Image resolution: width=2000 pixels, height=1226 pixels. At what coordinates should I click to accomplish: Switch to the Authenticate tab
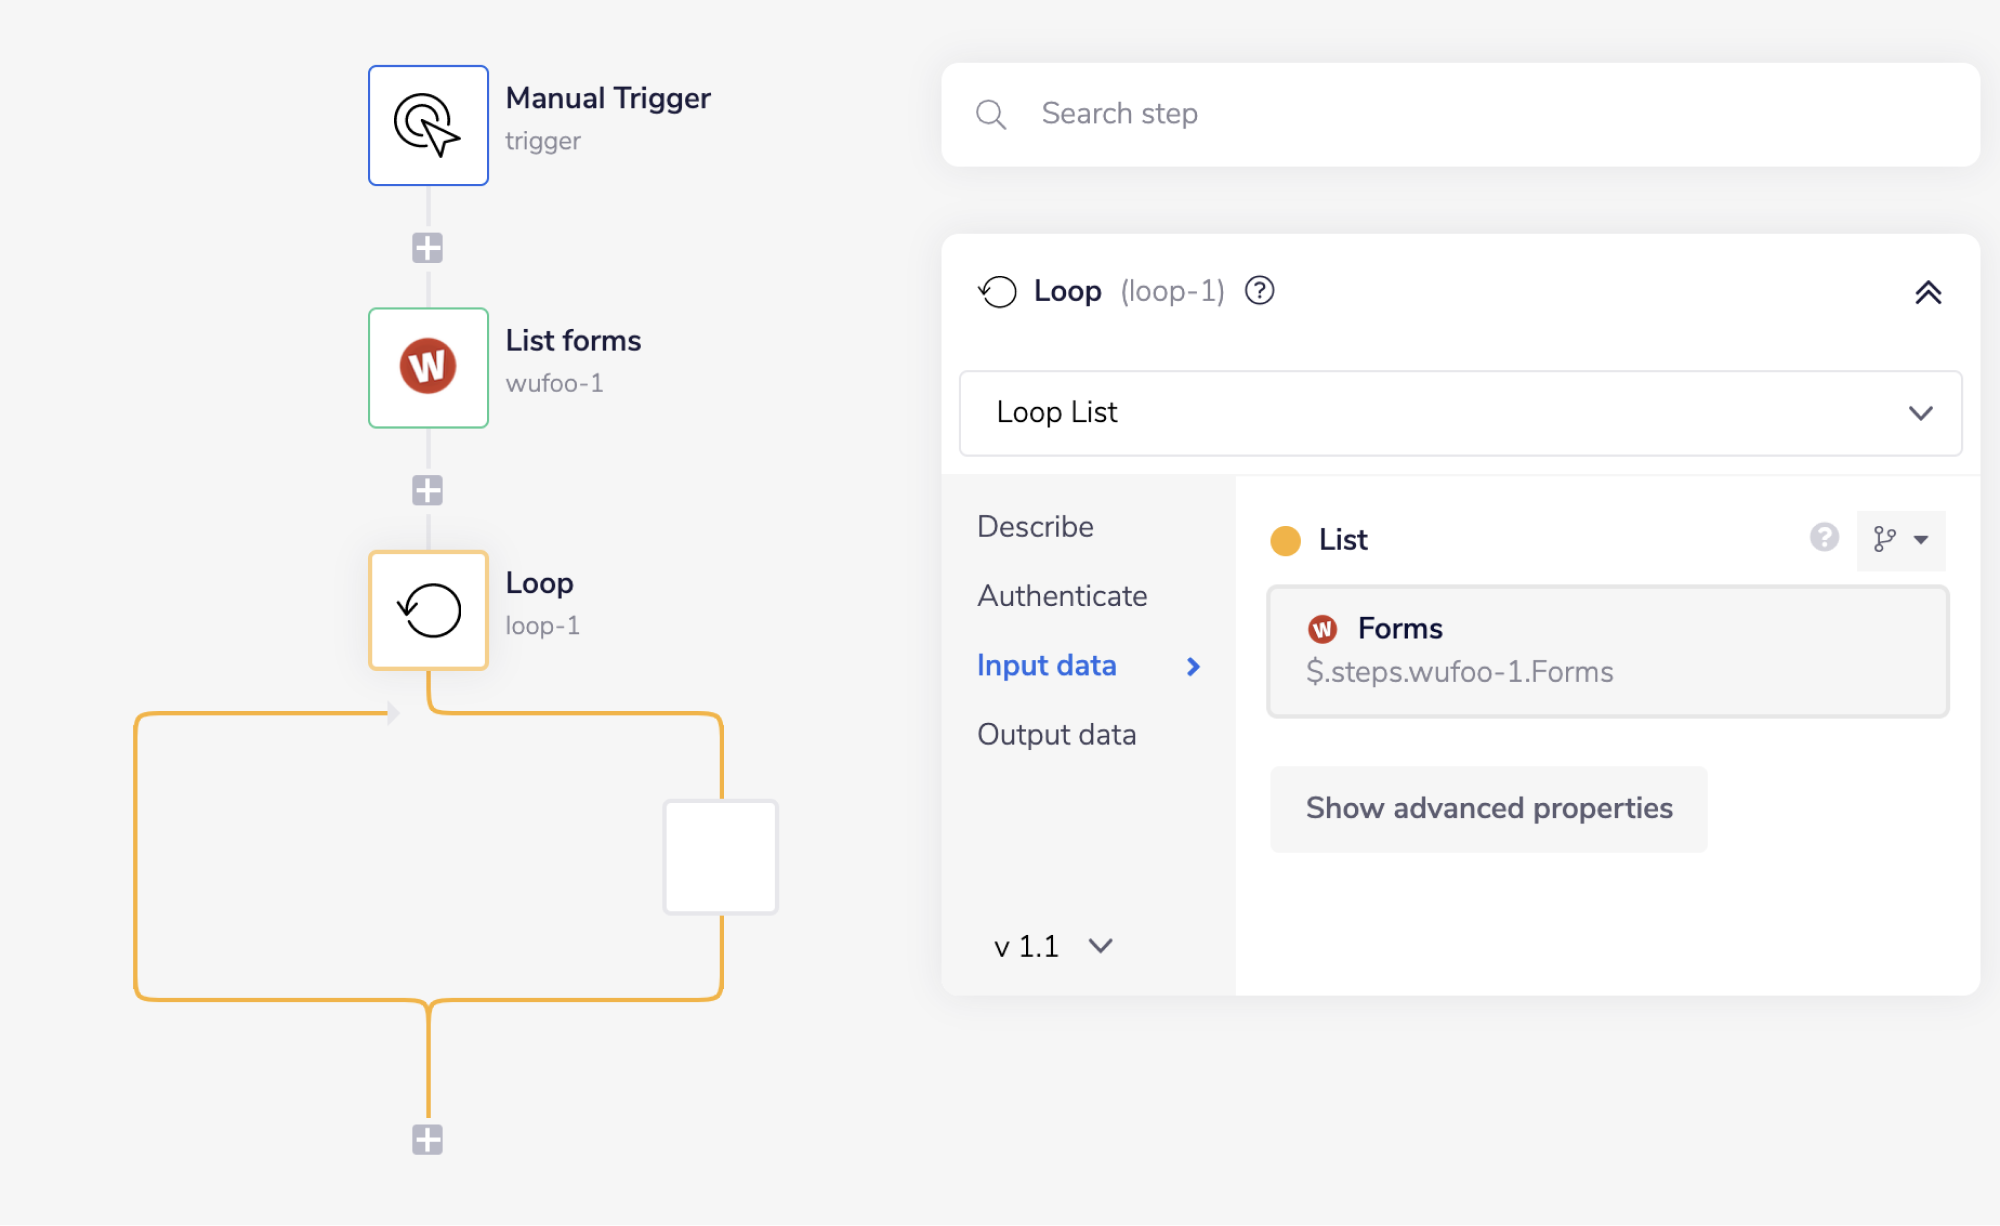[x=1062, y=596]
